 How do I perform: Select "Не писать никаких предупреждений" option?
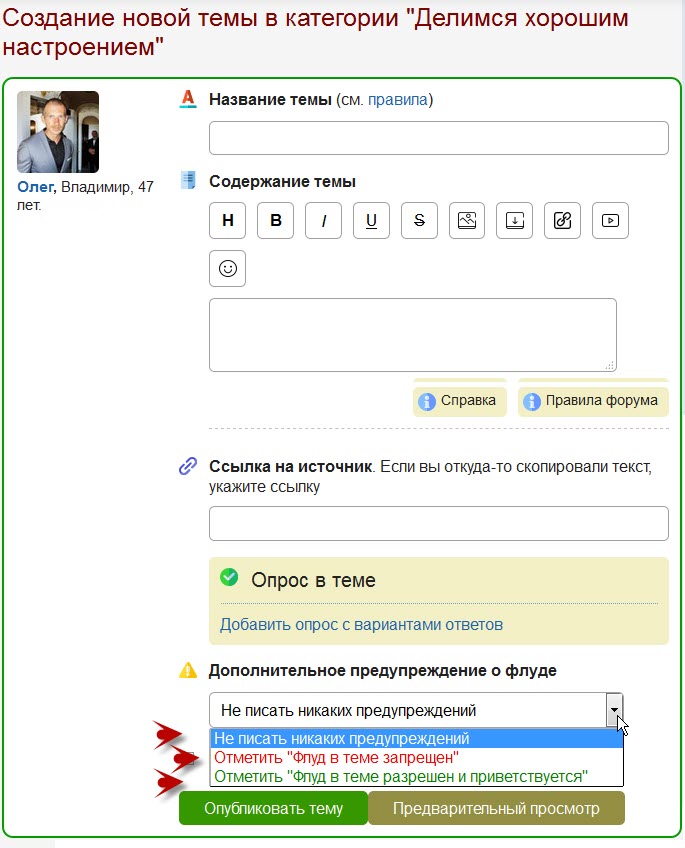click(x=342, y=738)
